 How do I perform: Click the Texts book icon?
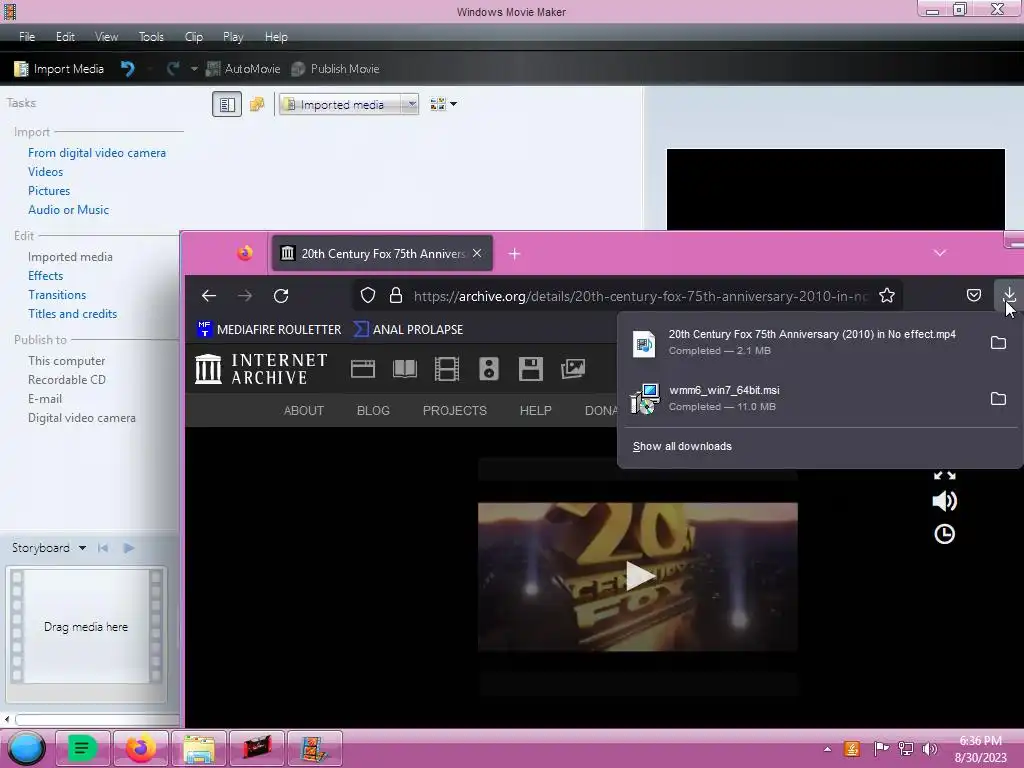405,369
